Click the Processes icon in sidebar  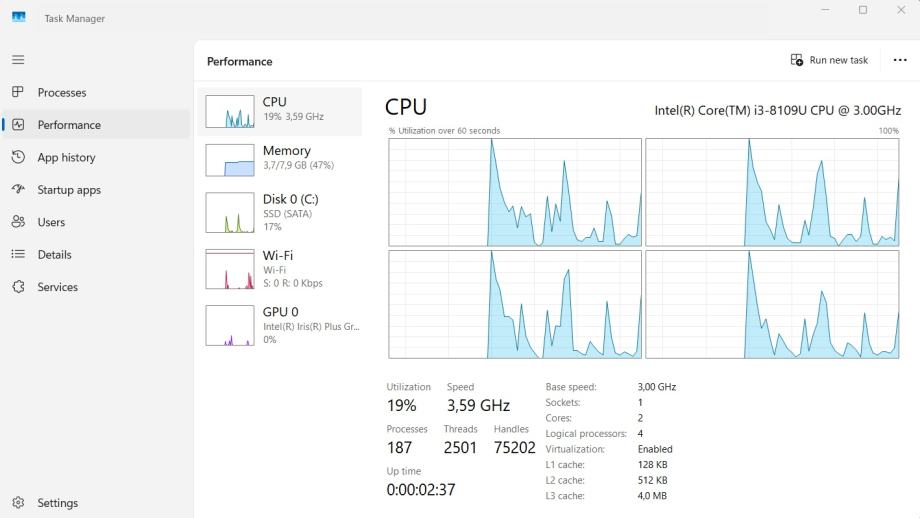click(x=18, y=92)
